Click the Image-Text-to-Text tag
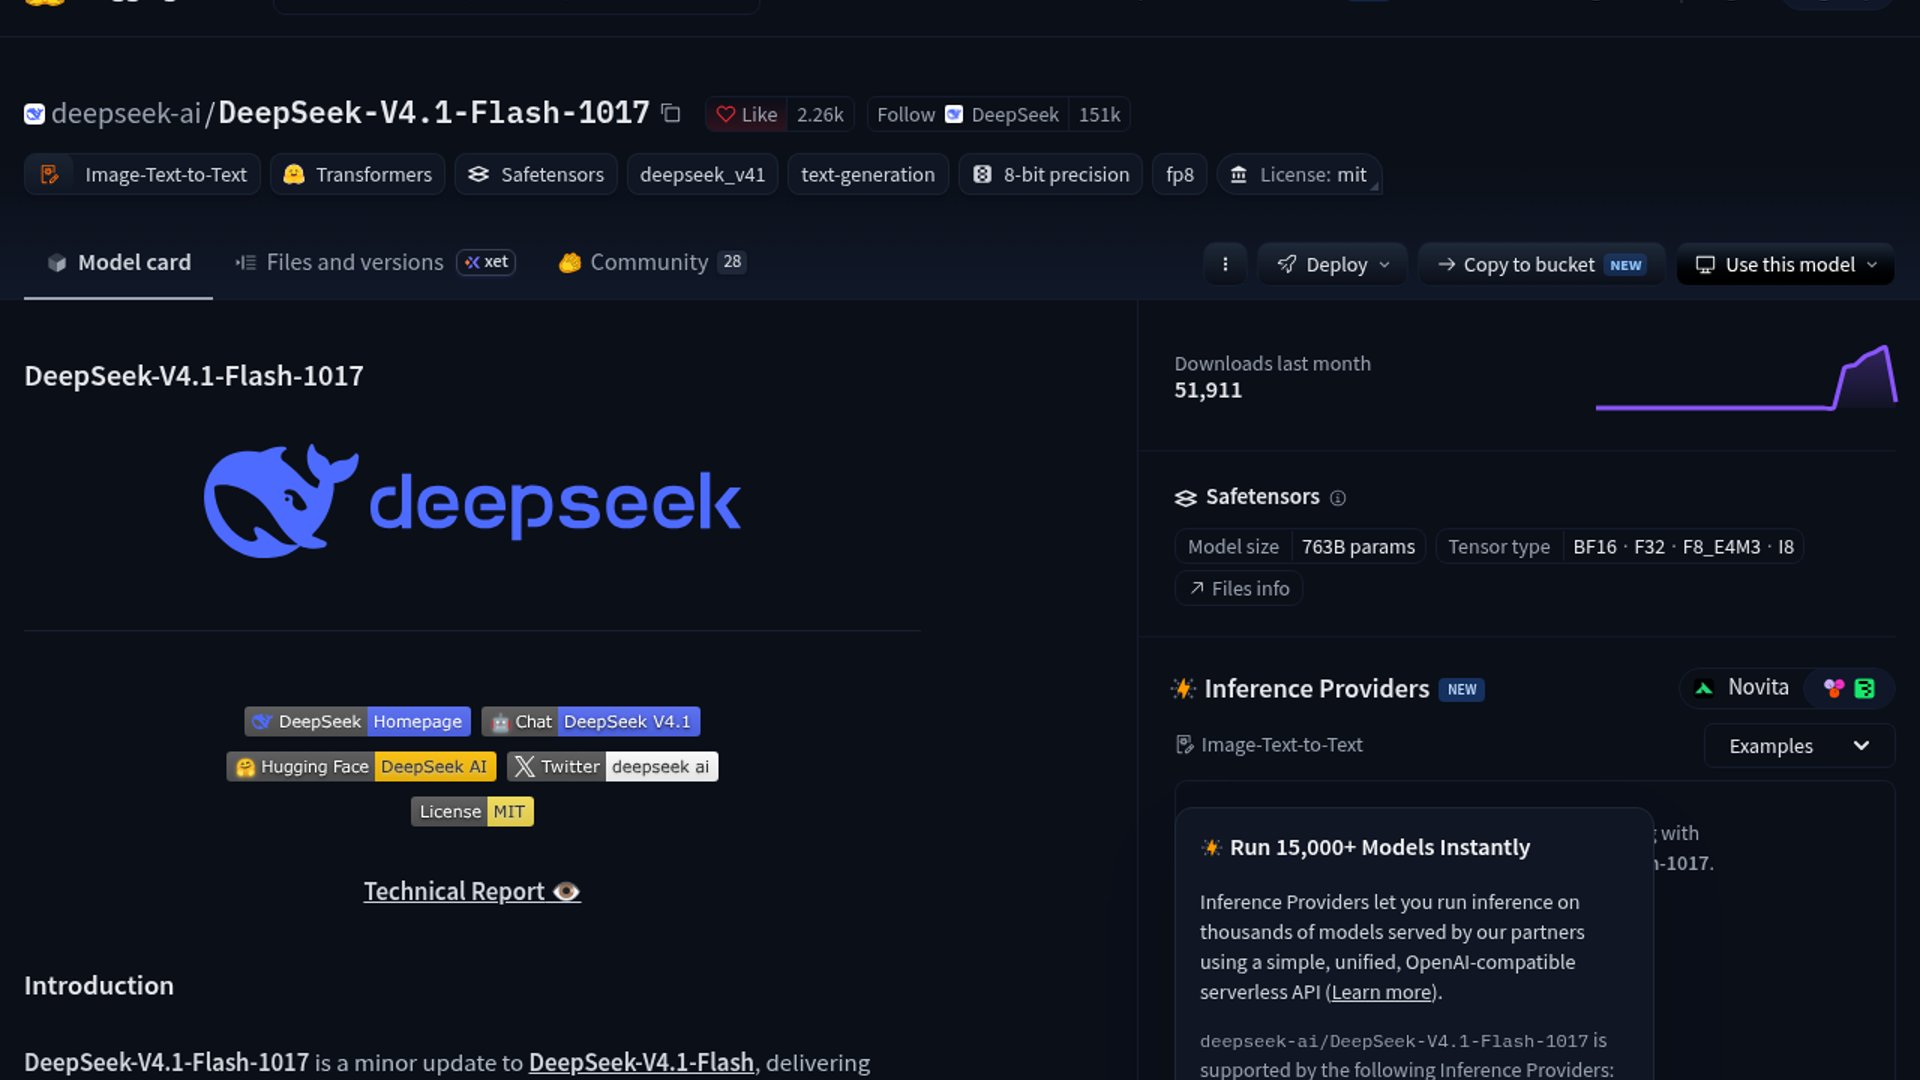 [x=142, y=175]
